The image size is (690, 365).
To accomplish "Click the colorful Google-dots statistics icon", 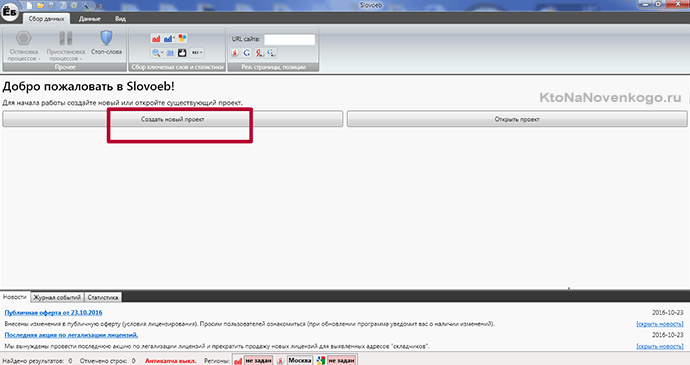I will click(182, 39).
